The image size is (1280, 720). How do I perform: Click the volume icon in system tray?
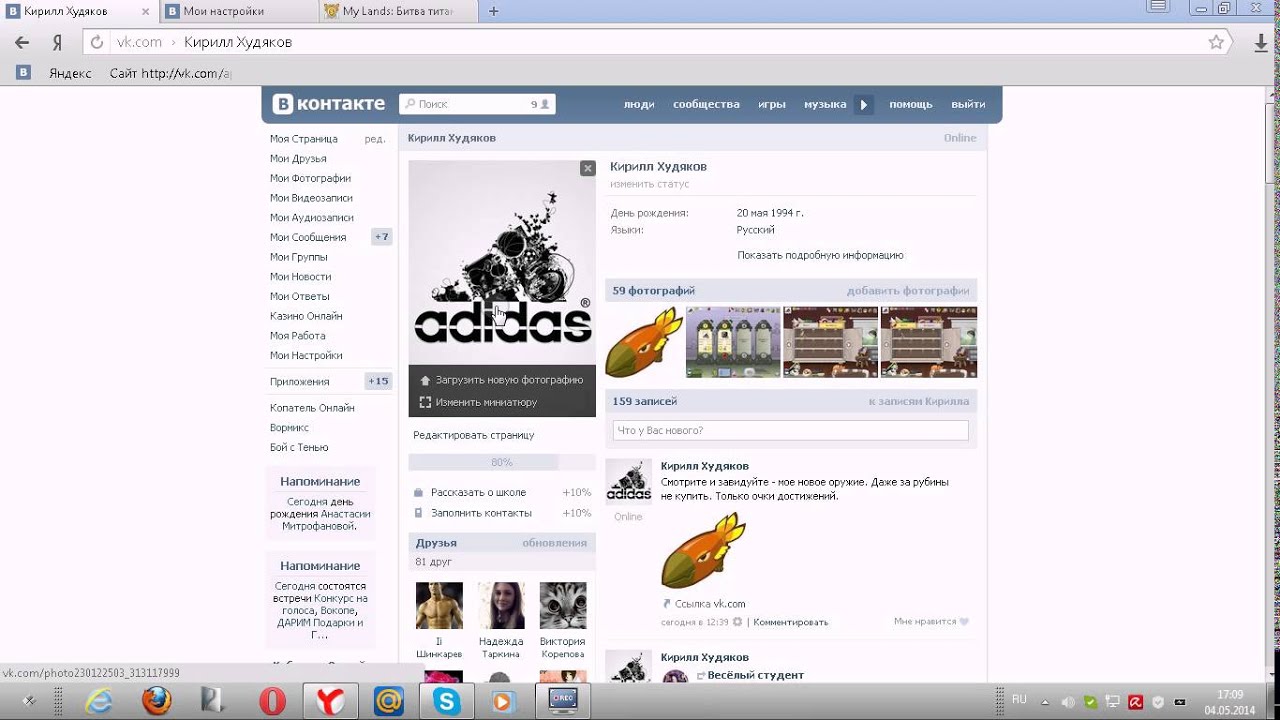click(1067, 701)
